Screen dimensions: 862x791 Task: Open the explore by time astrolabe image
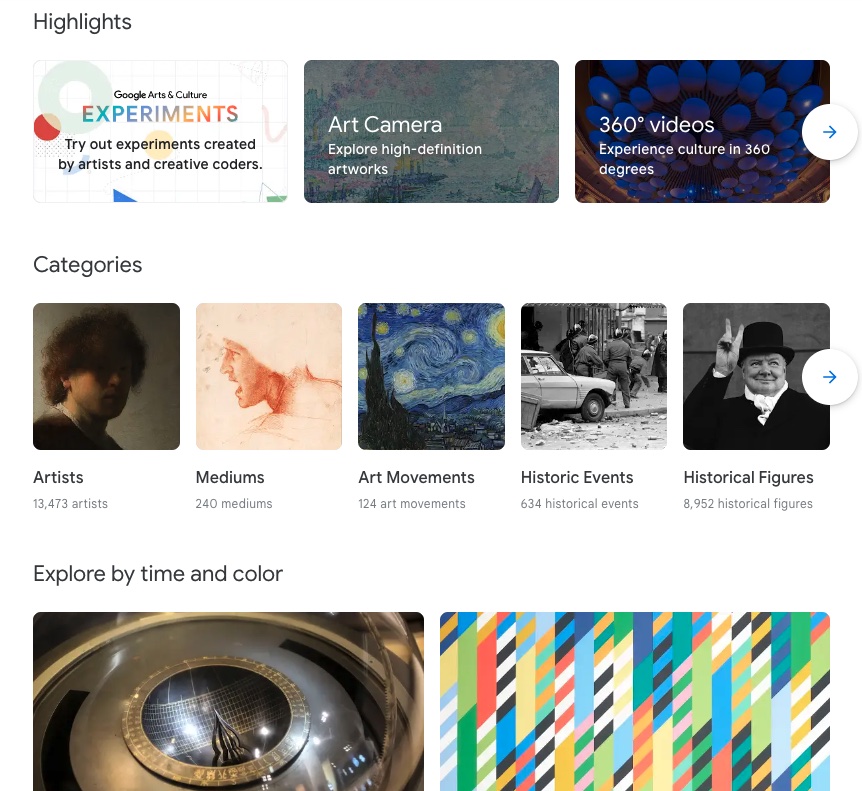pyautogui.click(x=228, y=701)
